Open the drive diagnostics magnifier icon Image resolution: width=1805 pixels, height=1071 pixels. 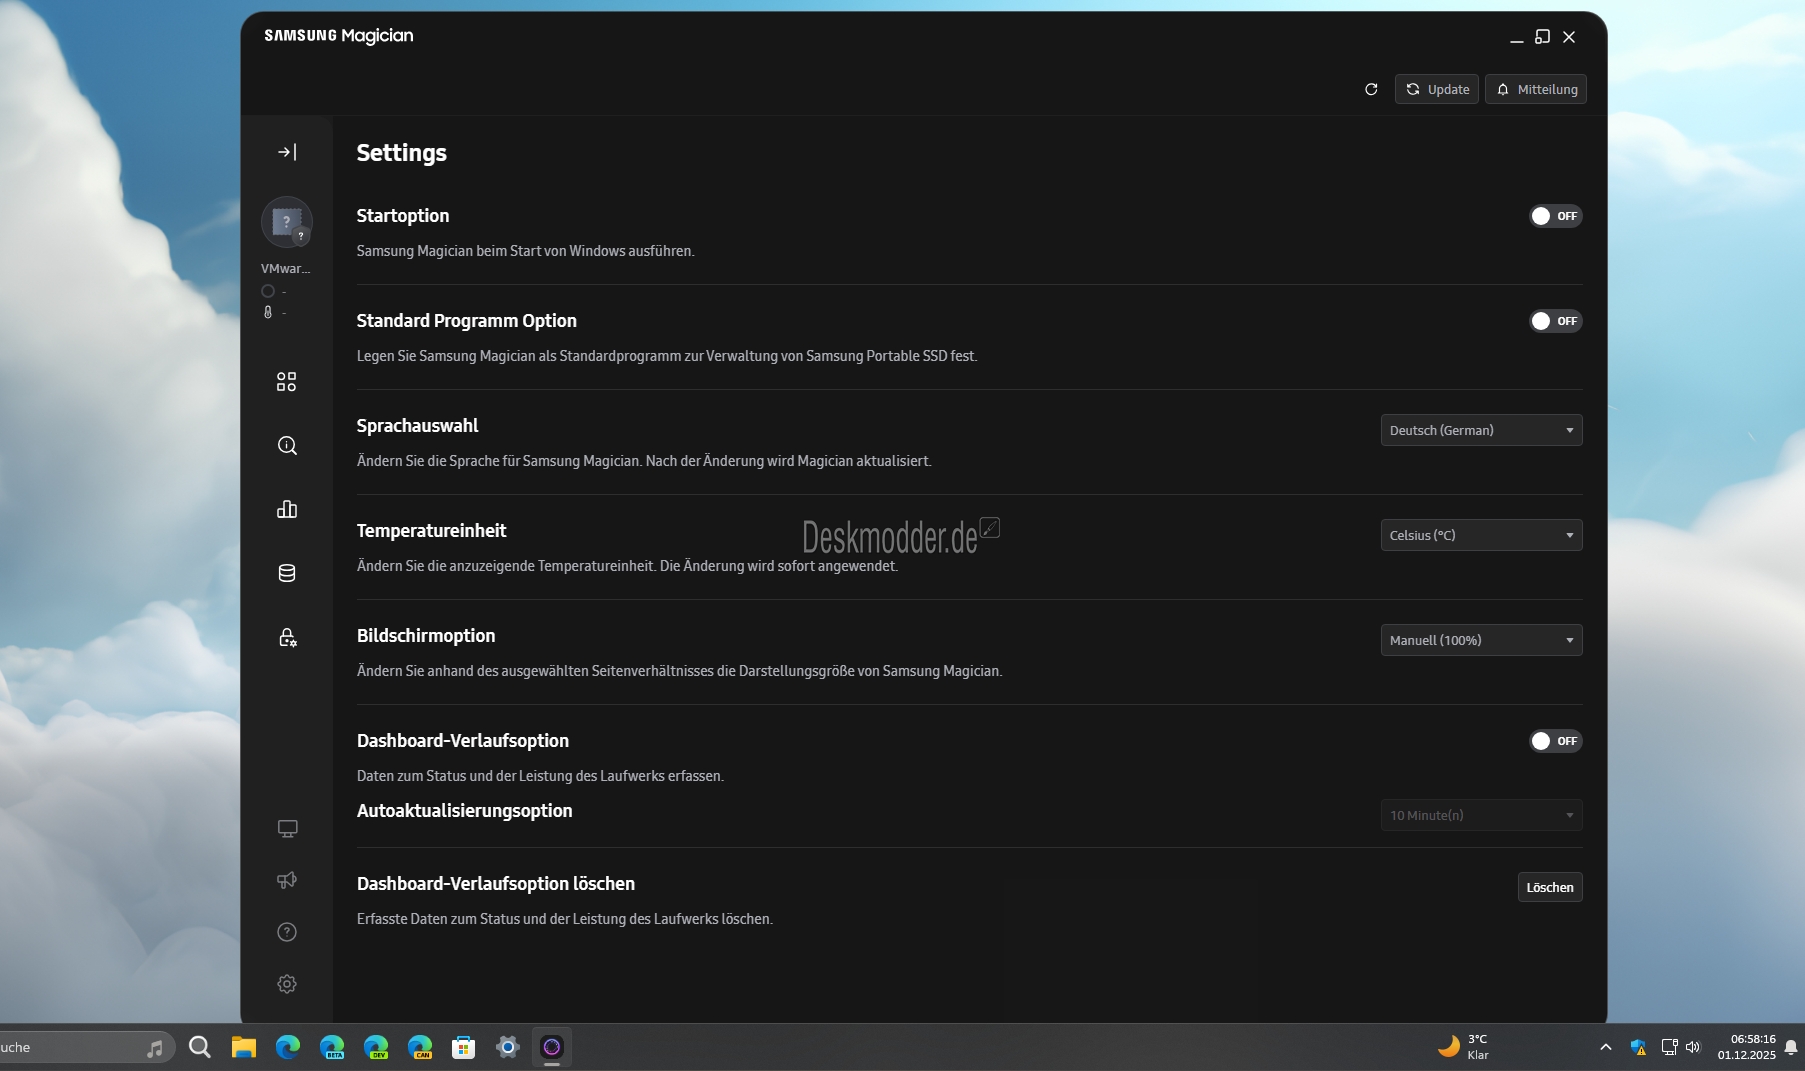click(287, 446)
